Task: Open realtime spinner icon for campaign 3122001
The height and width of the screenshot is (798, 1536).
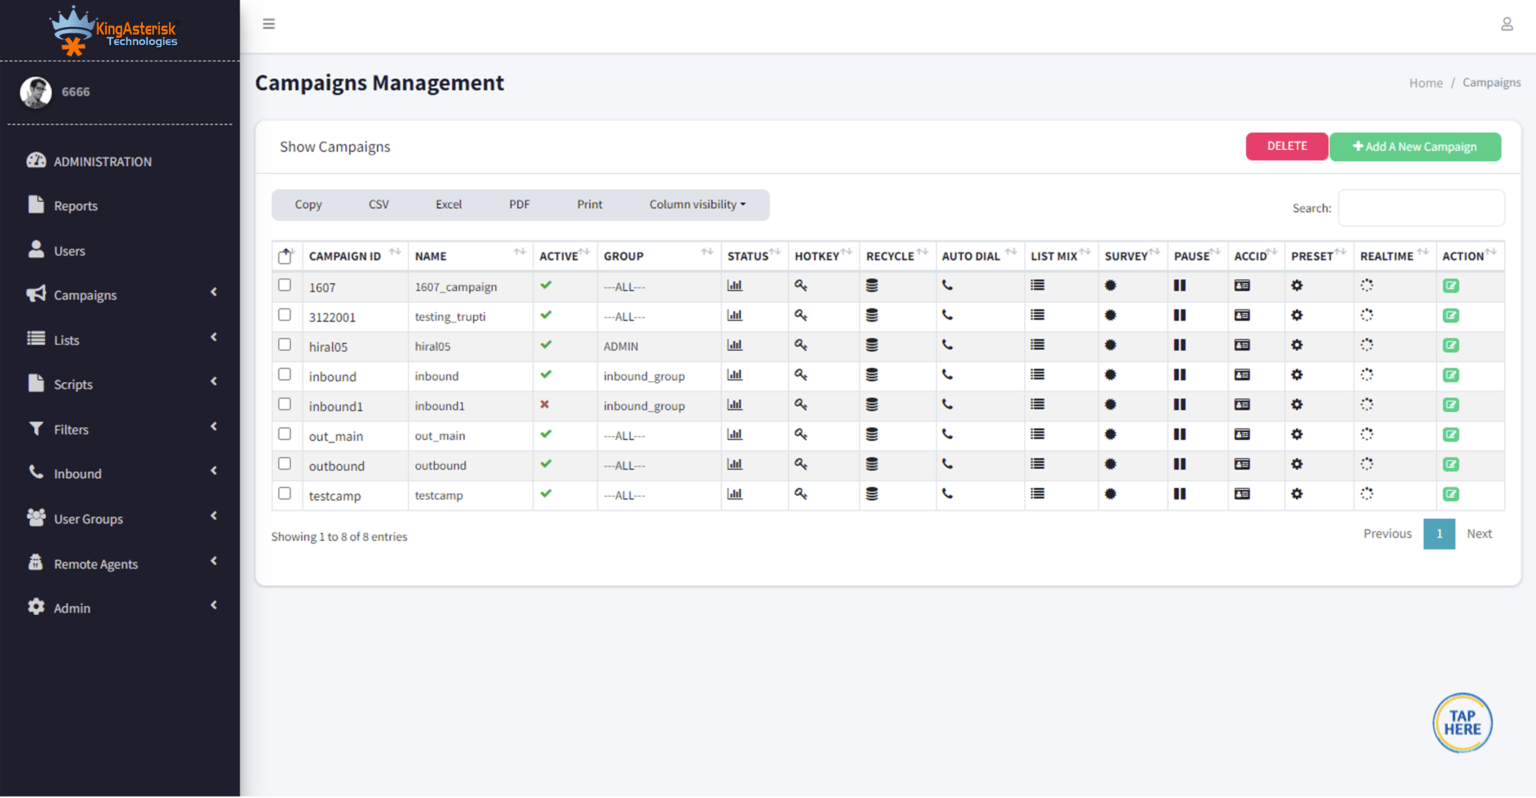Action: point(1367,315)
